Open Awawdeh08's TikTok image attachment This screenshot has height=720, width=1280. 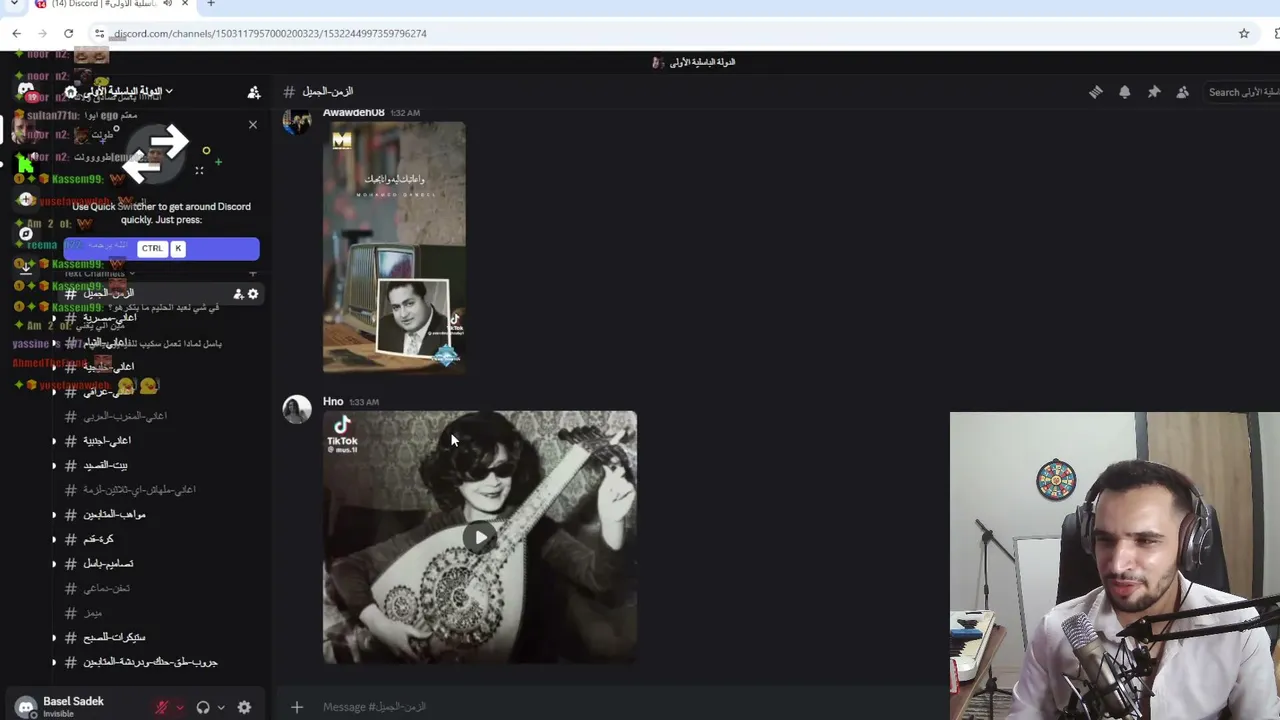click(394, 247)
